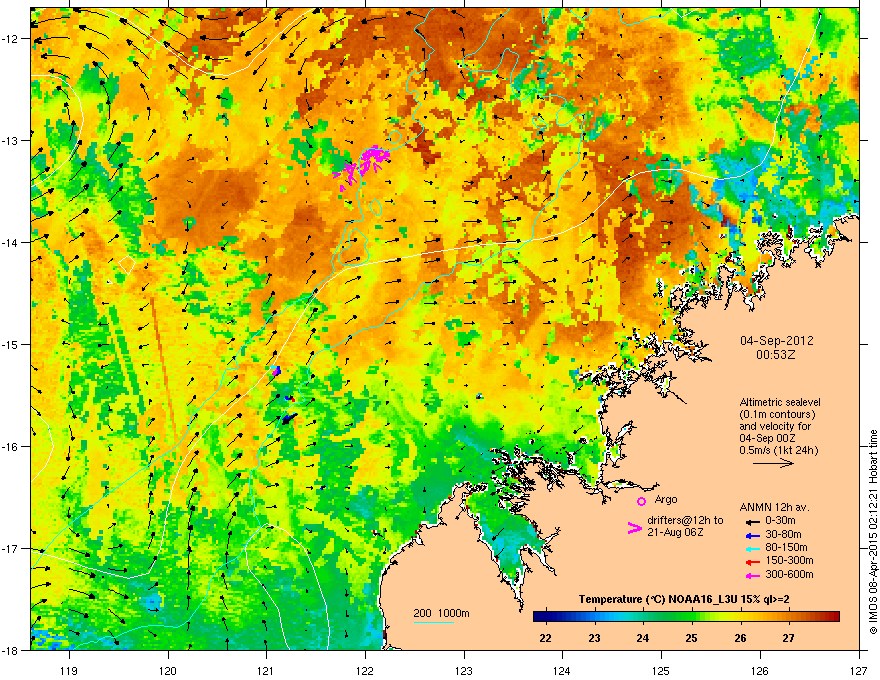Click the longitude axis label 127
This screenshot has height=680, width=880.
(x=859, y=670)
